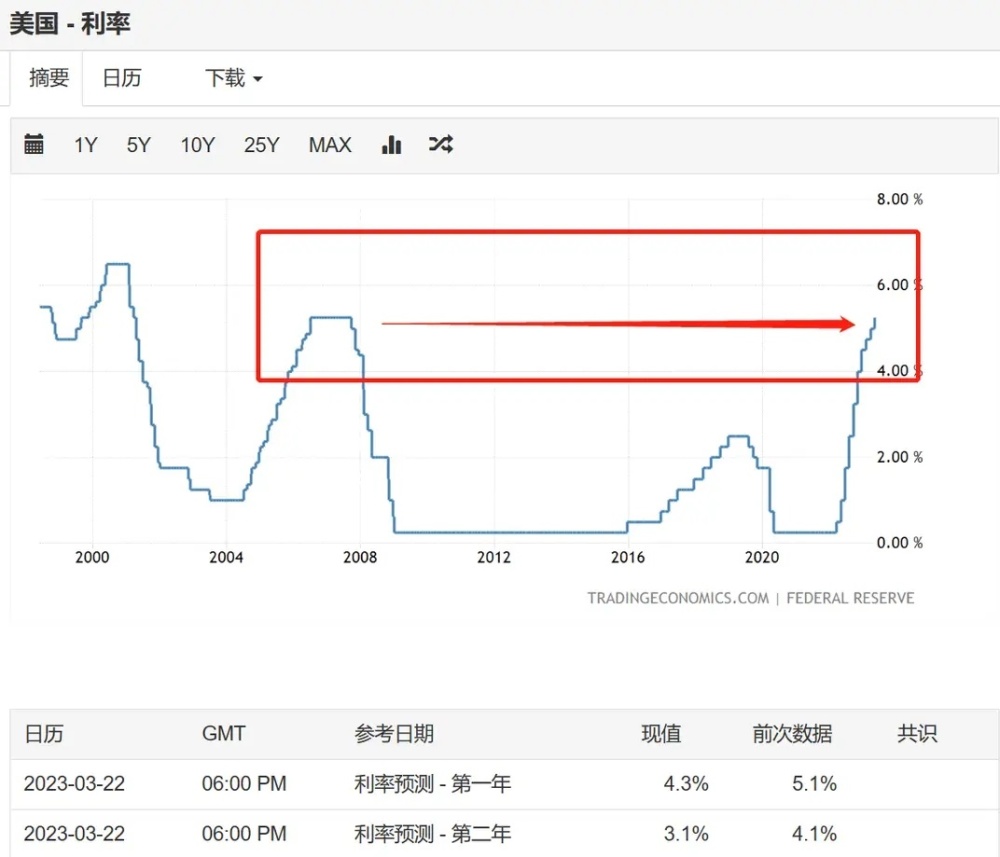Select the 1Y time range
The image size is (1000, 857).
click(x=85, y=145)
